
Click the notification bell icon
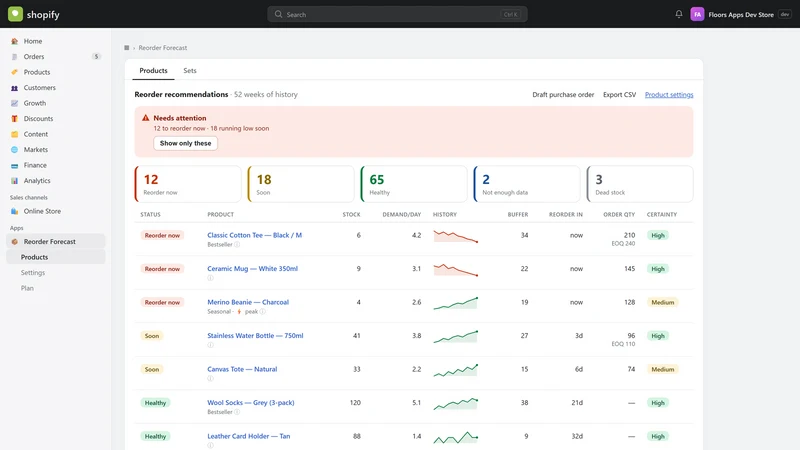pos(679,14)
